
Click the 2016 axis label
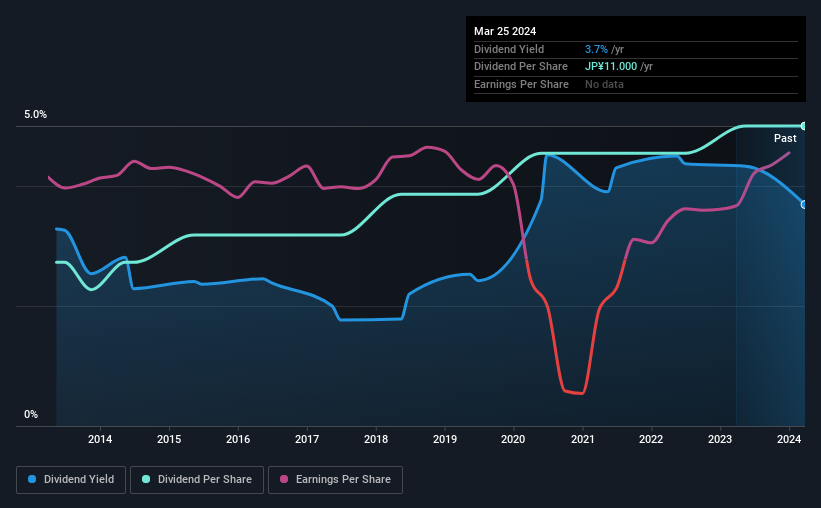click(238, 439)
